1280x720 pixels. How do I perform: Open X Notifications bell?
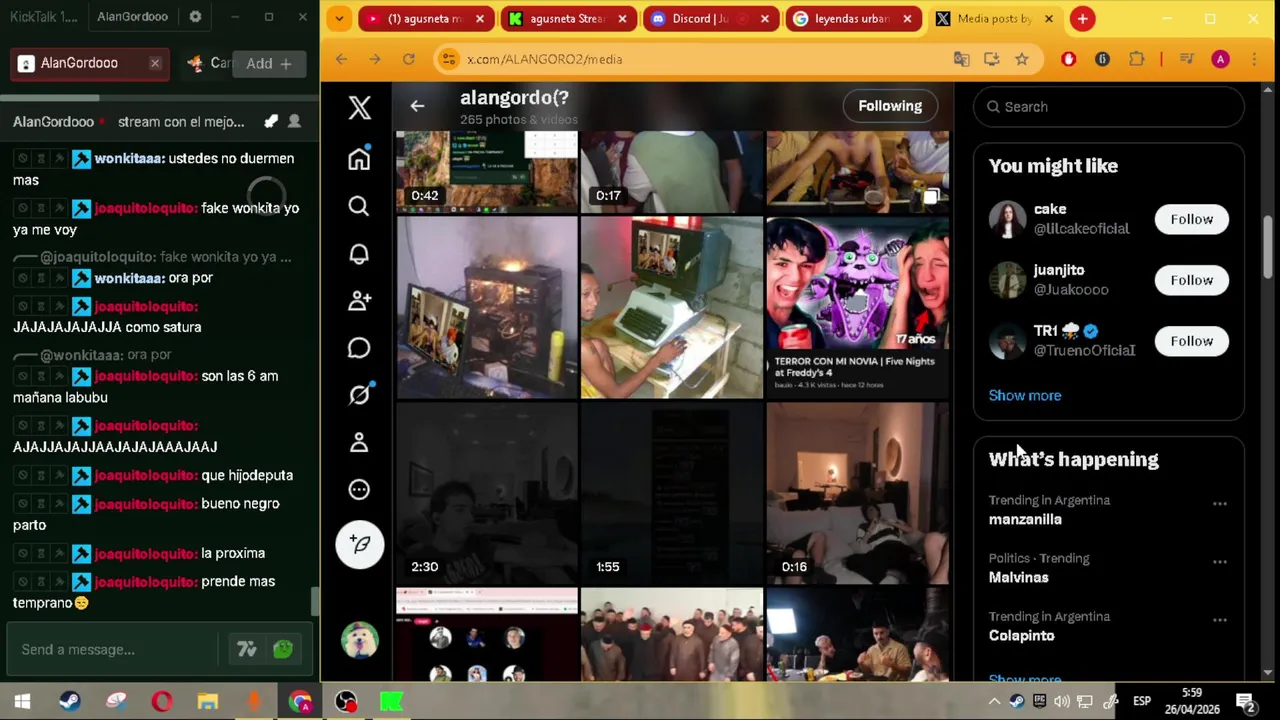tap(359, 253)
